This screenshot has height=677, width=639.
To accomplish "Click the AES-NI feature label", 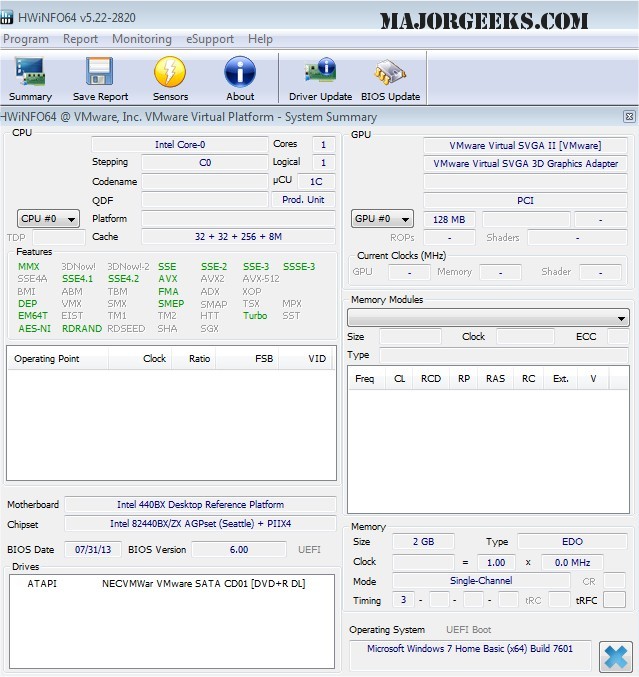I will click(35, 329).
